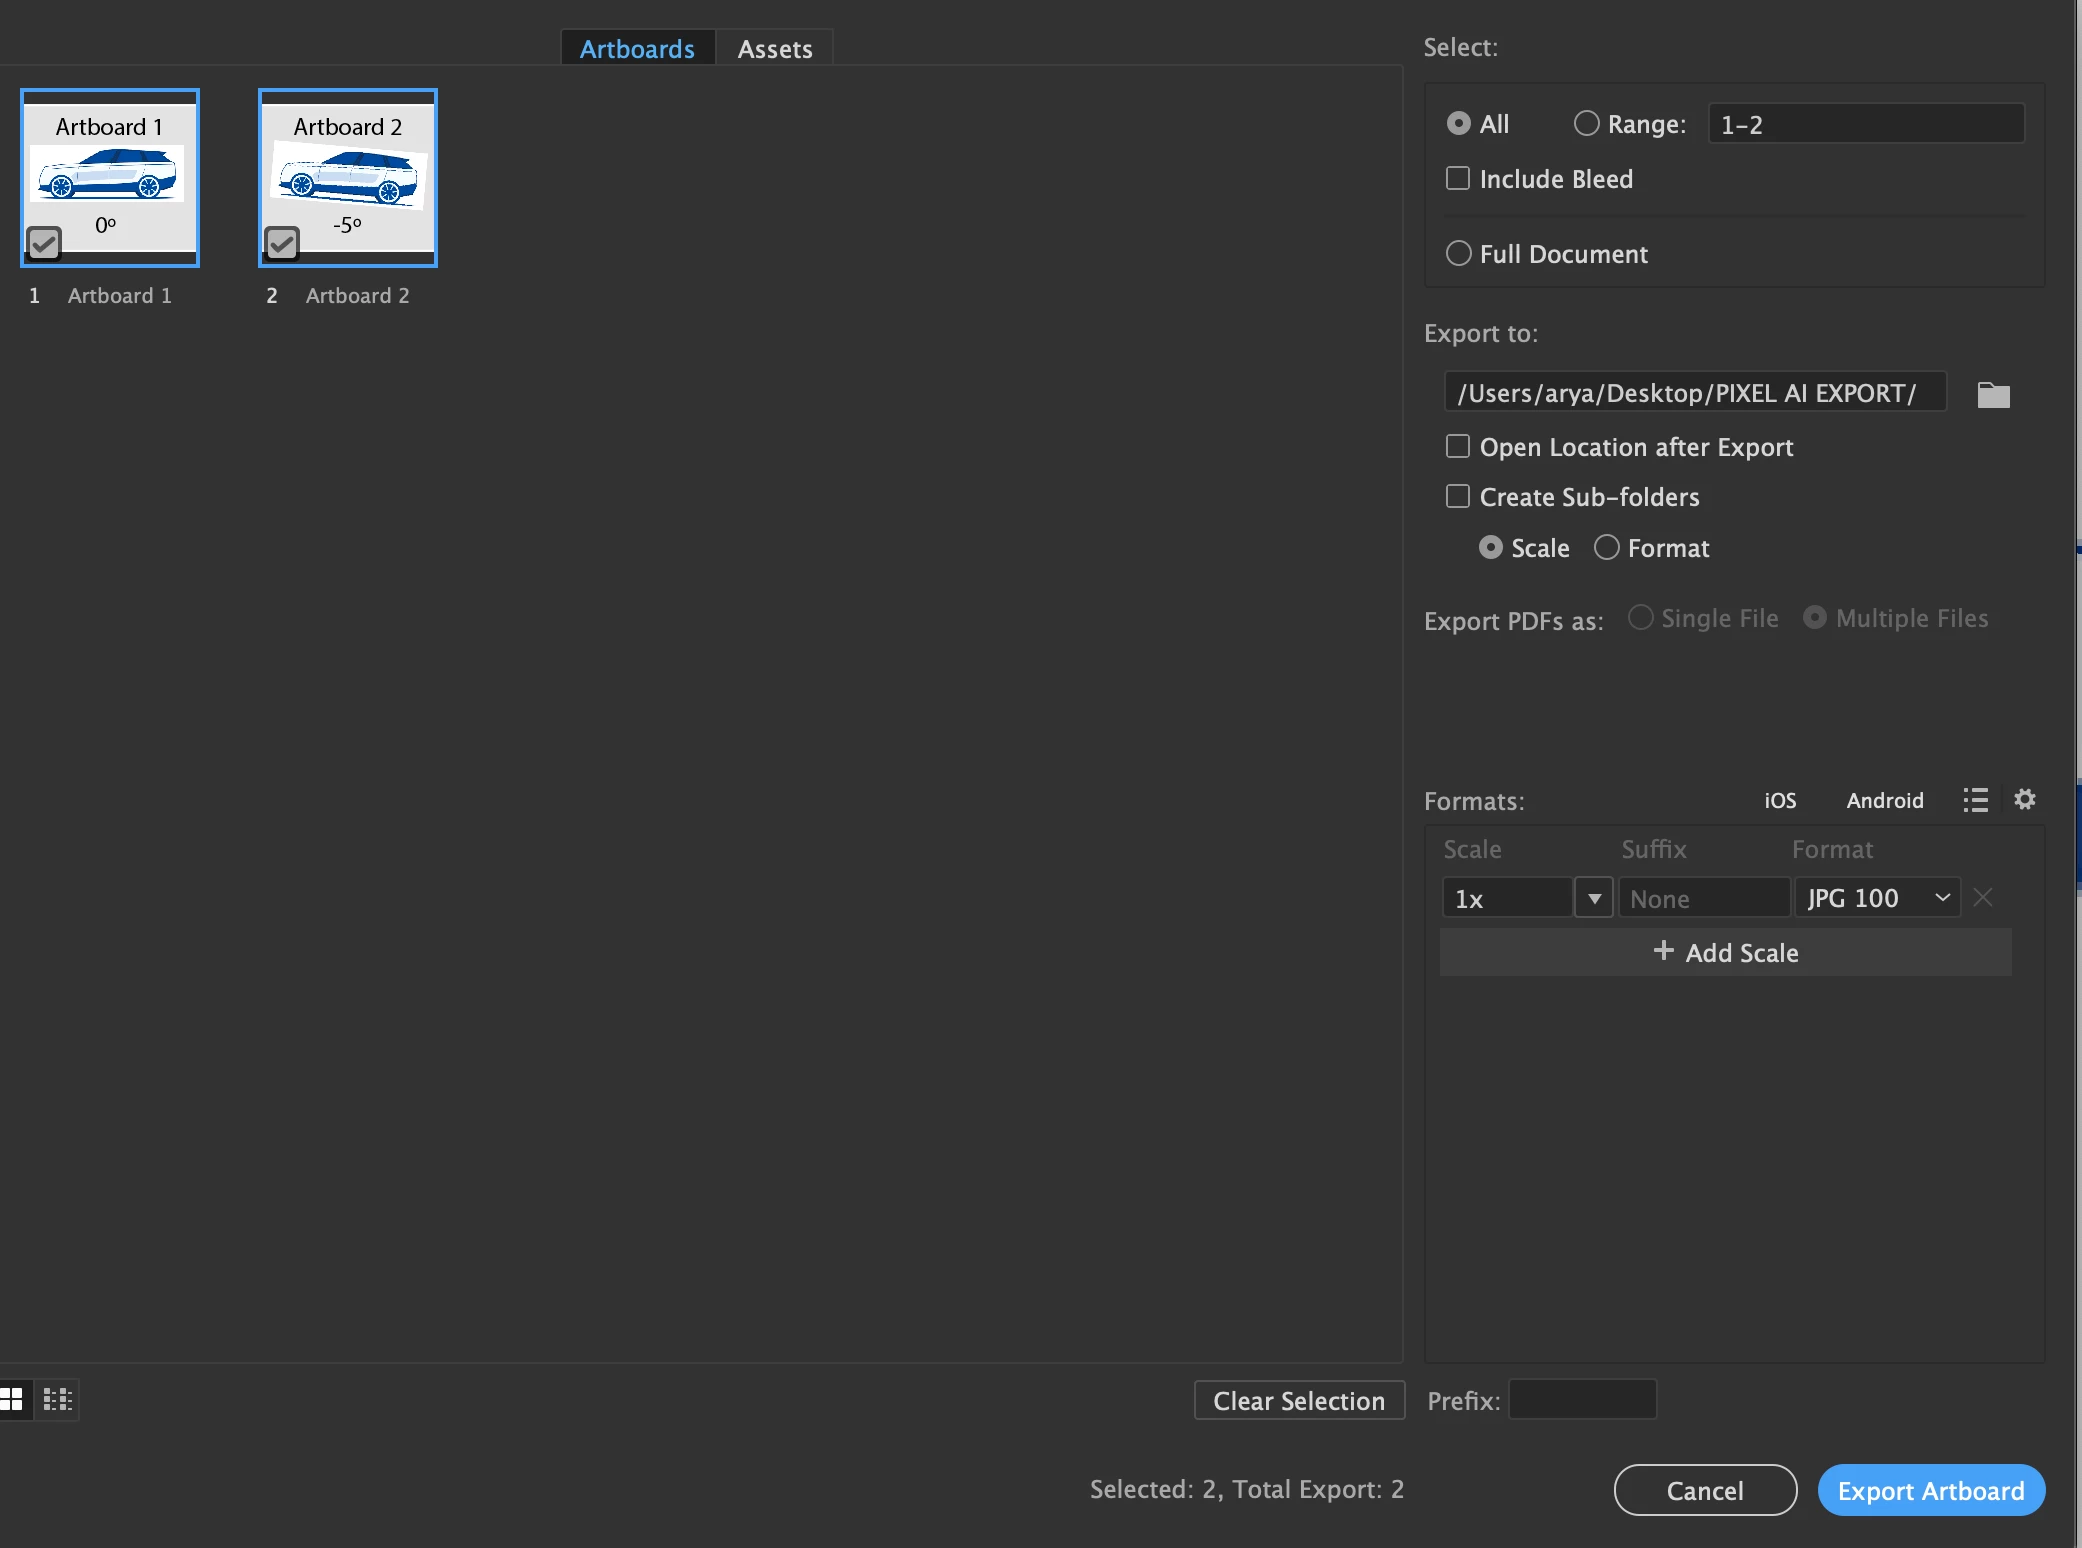Switch to large thumbnail grid view

click(12, 1399)
